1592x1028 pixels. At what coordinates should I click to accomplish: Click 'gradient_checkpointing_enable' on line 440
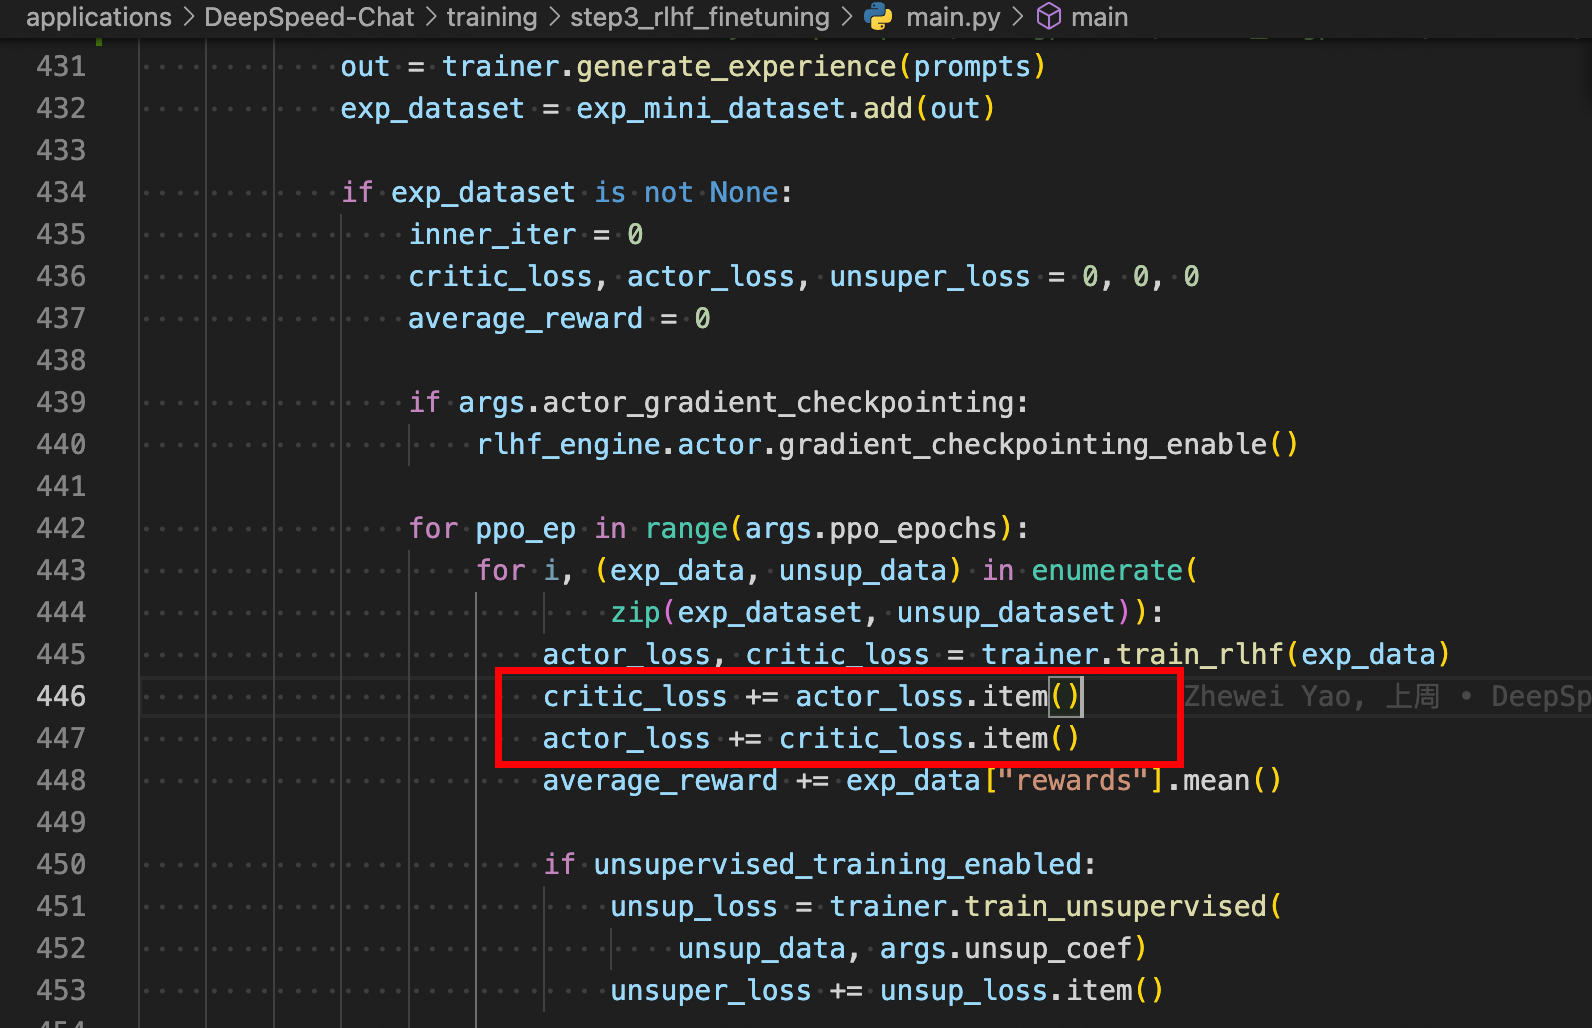[x=1023, y=445]
